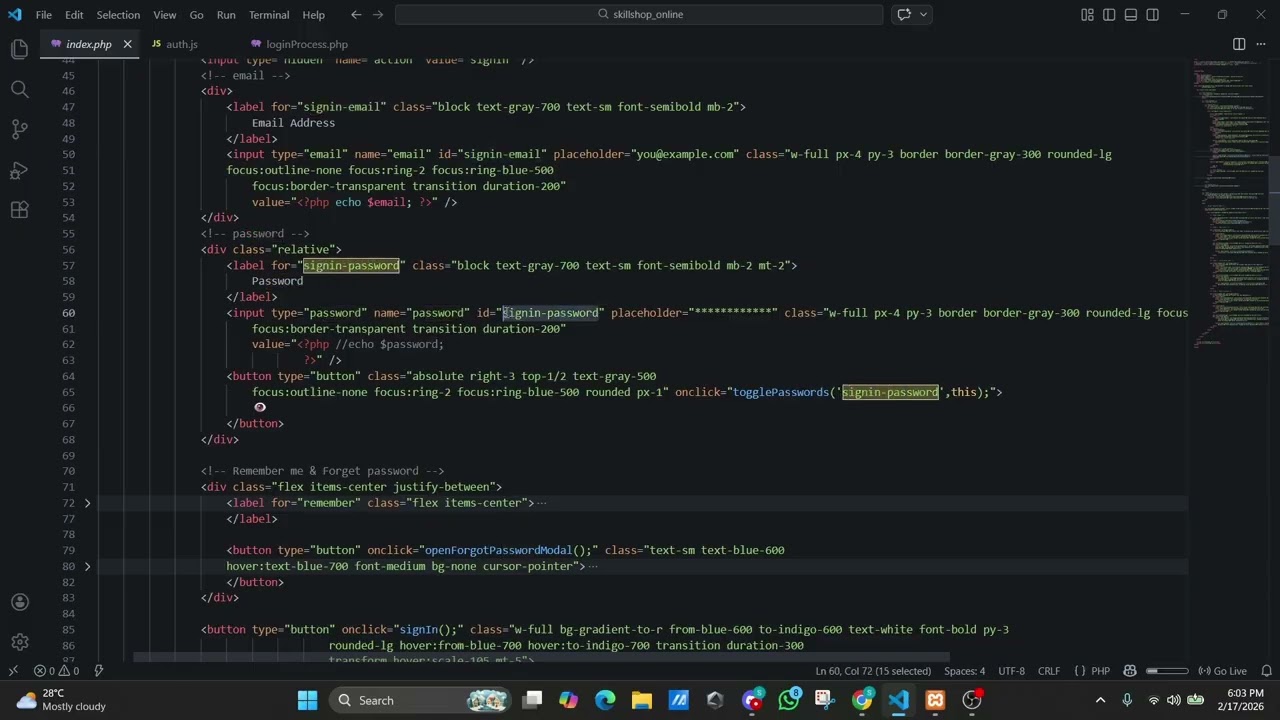Open notifications bell in status bar
Image resolution: width=1280 pixels, height=720 pixels.
click(x=1266, y=671)
